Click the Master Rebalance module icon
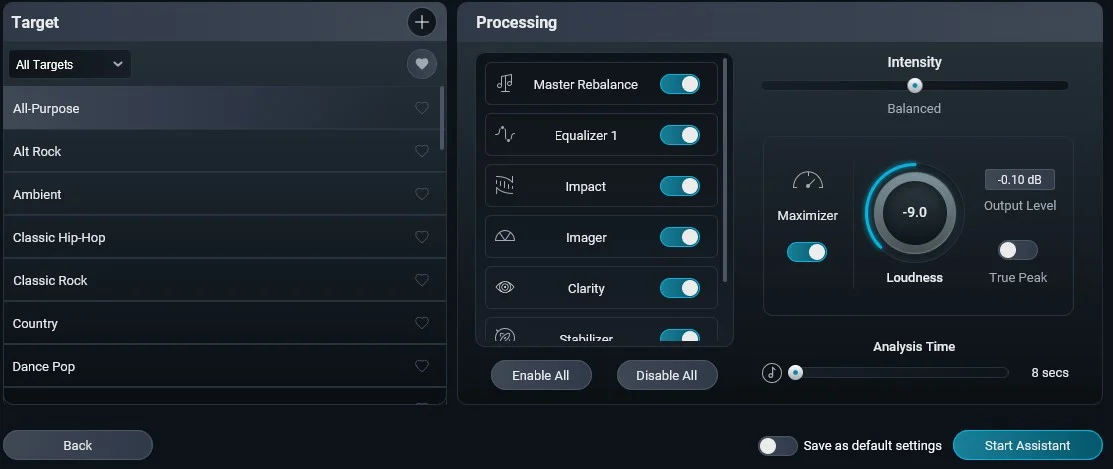Screen dimensions: 1113x469 (505, 84)
